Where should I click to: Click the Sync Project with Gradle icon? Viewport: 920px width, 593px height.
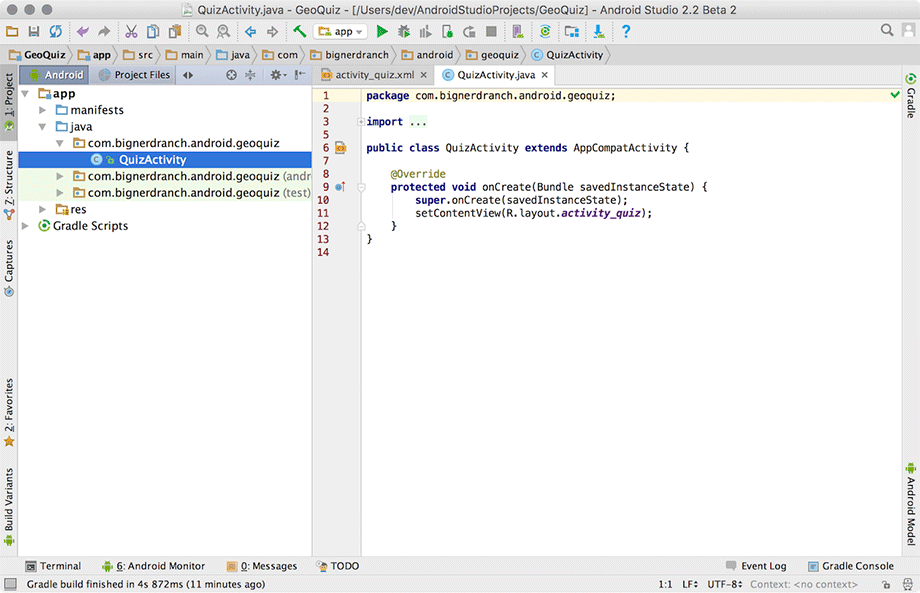coord(545,31)
